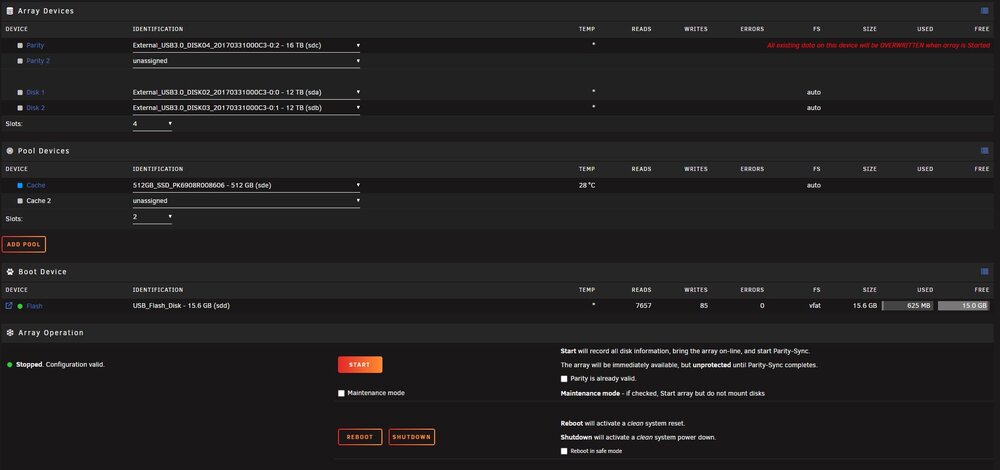
Task: Click the green Flash status dot
Action: tap(20, 306)
